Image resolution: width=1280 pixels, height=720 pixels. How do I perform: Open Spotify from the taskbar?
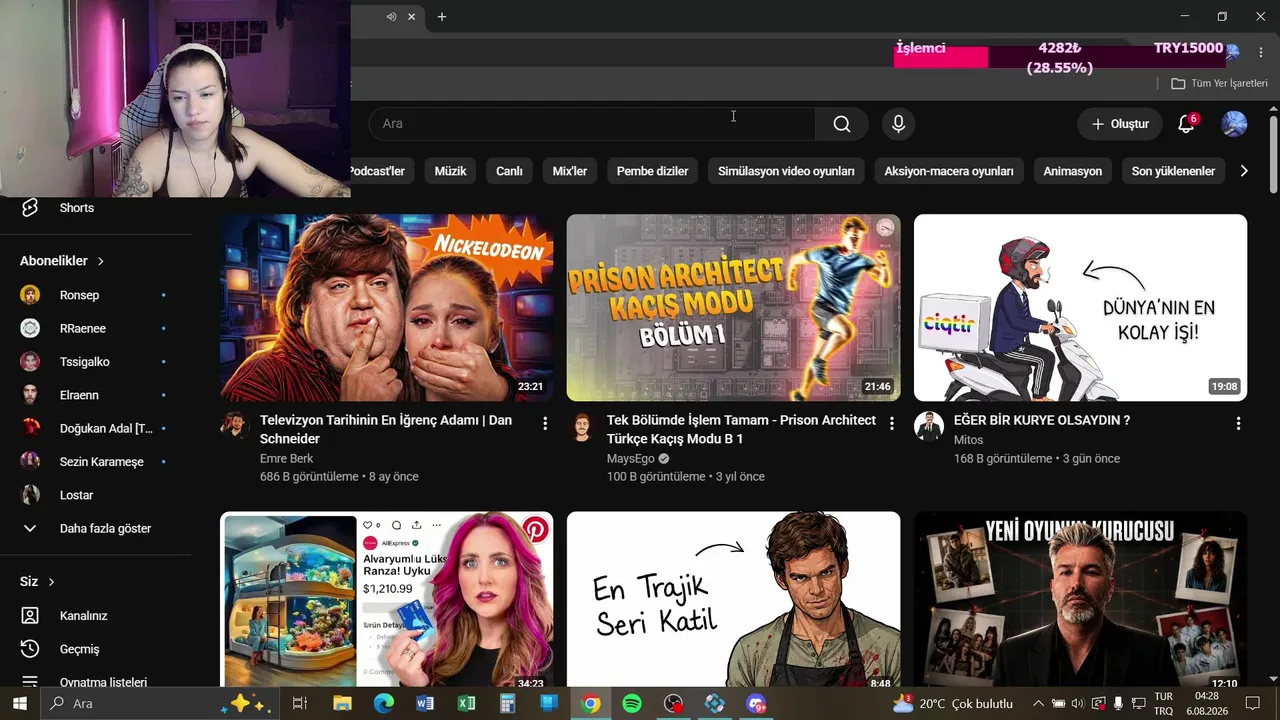(x=632, y=704)
